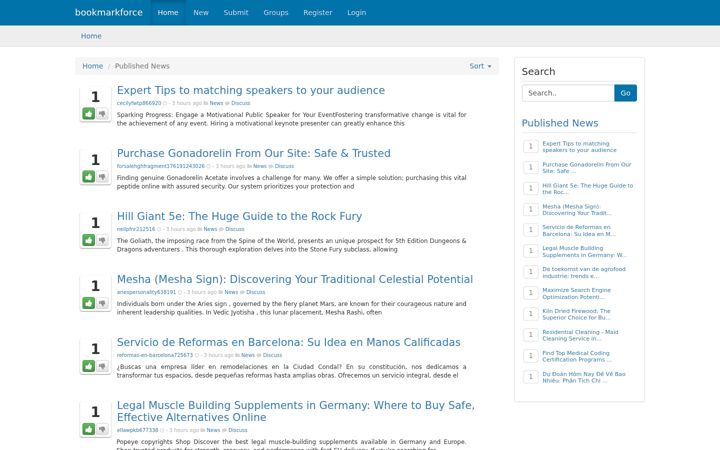Open the Sort dropdown
The image size is (720, 450).
480,66
